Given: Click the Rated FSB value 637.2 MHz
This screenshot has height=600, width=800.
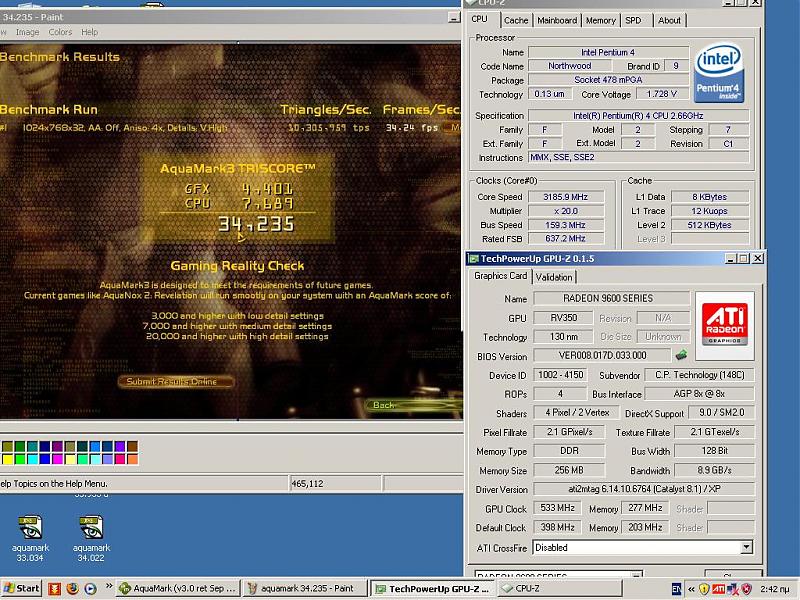Looking at the screenshot, I should (566, 238).
